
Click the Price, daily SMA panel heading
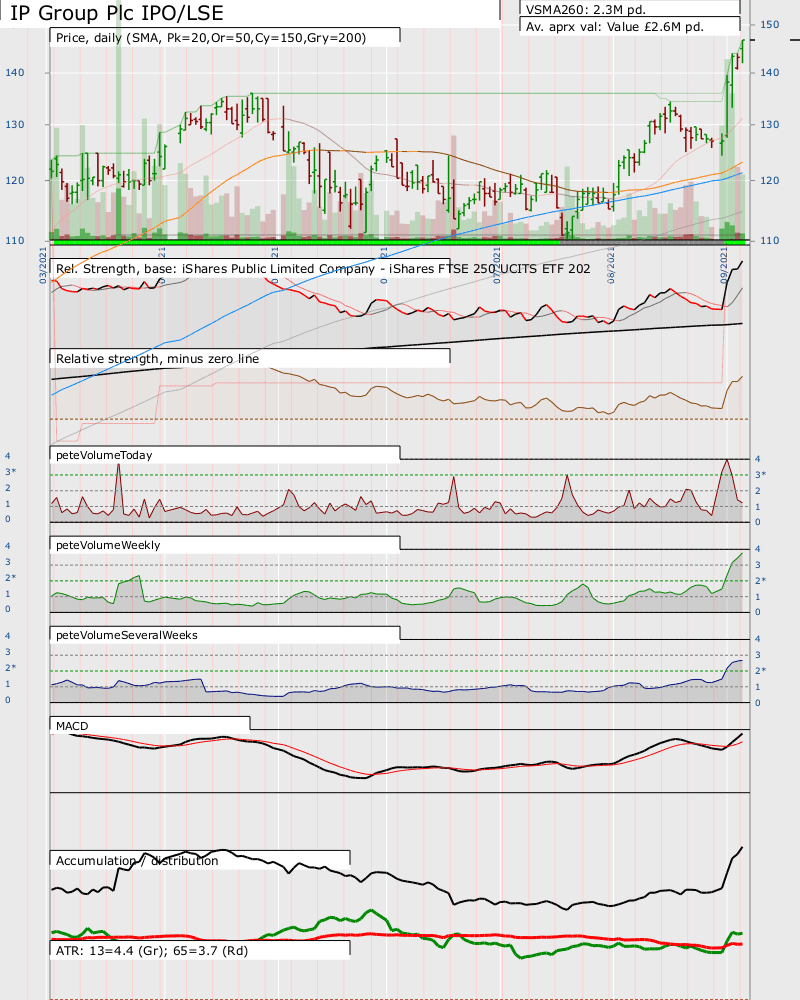(x=211, y=38)
